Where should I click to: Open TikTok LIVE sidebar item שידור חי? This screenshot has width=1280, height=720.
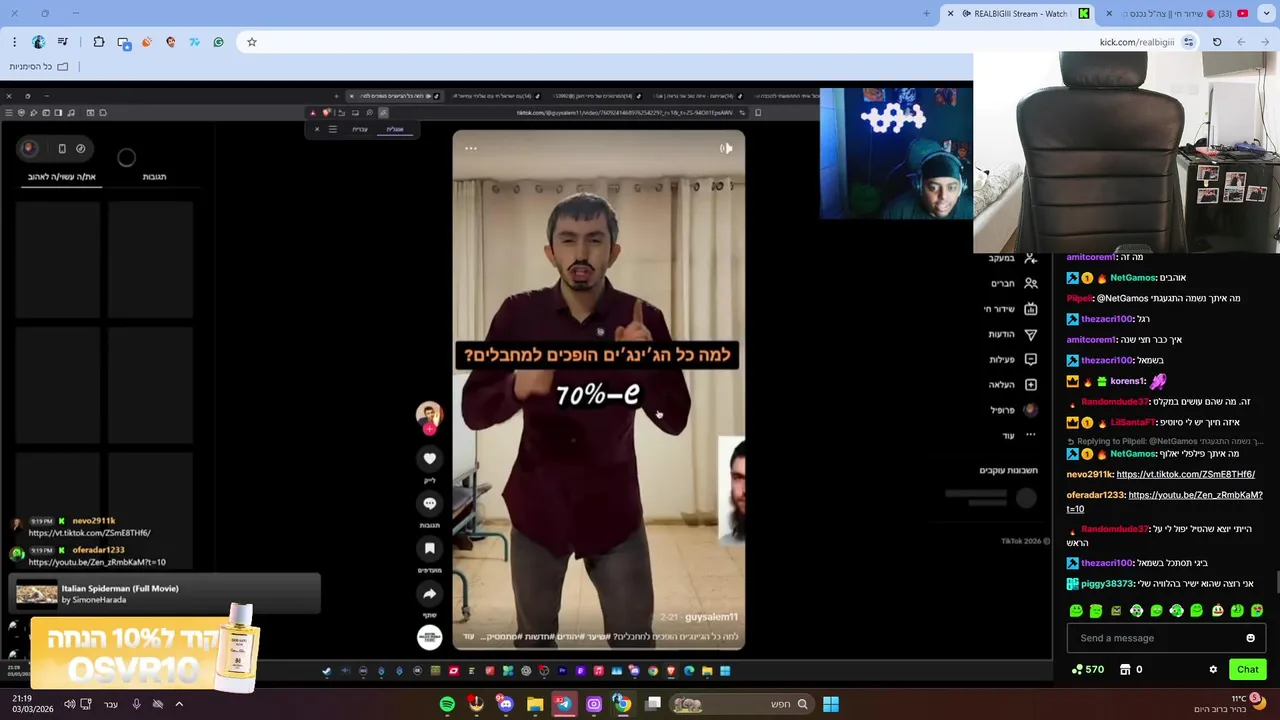[x=1010, y=309]
